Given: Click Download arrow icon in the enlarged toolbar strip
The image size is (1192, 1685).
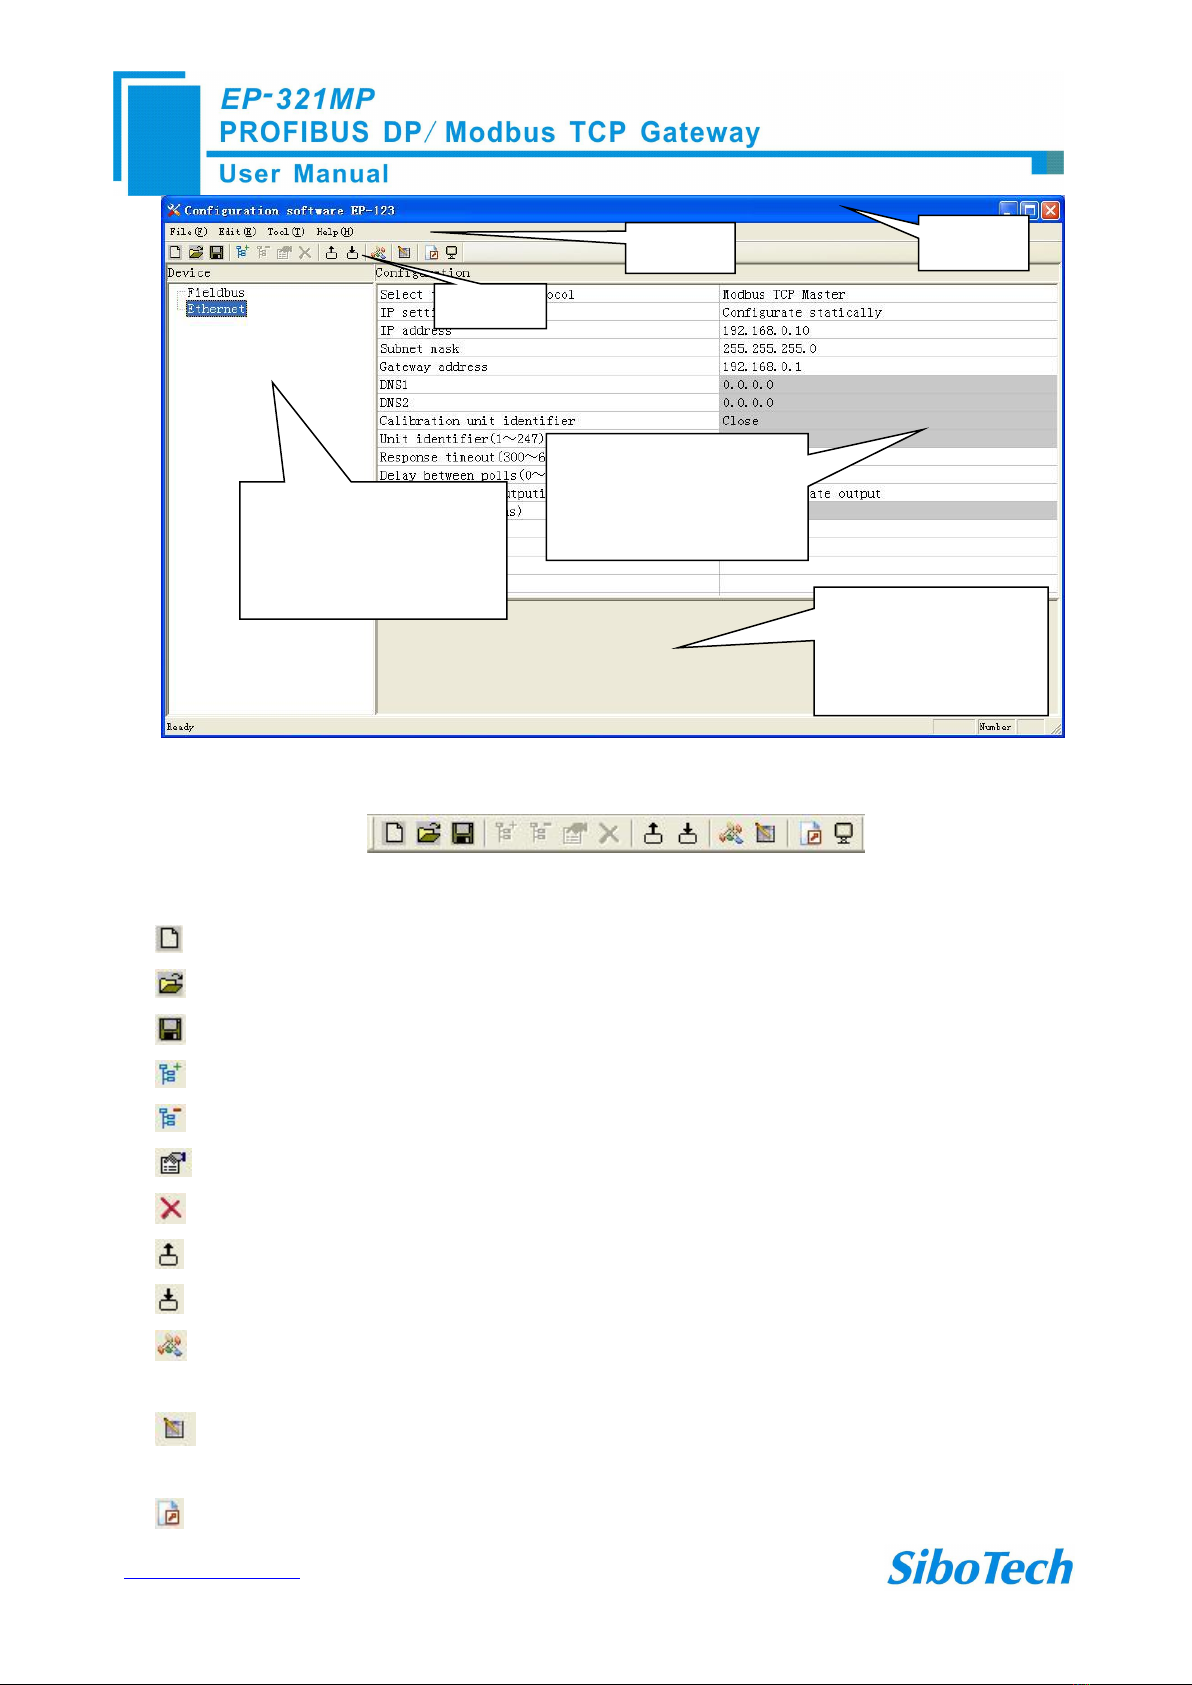Looking at the screenshot, I should coord(687,833).
